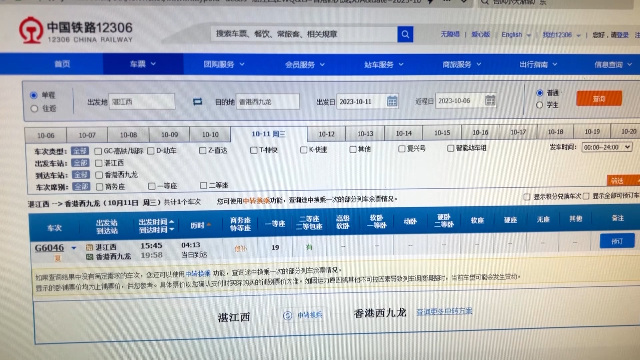
Task: Click the 目的地 destination input field
Action: (x=267, y=101)
